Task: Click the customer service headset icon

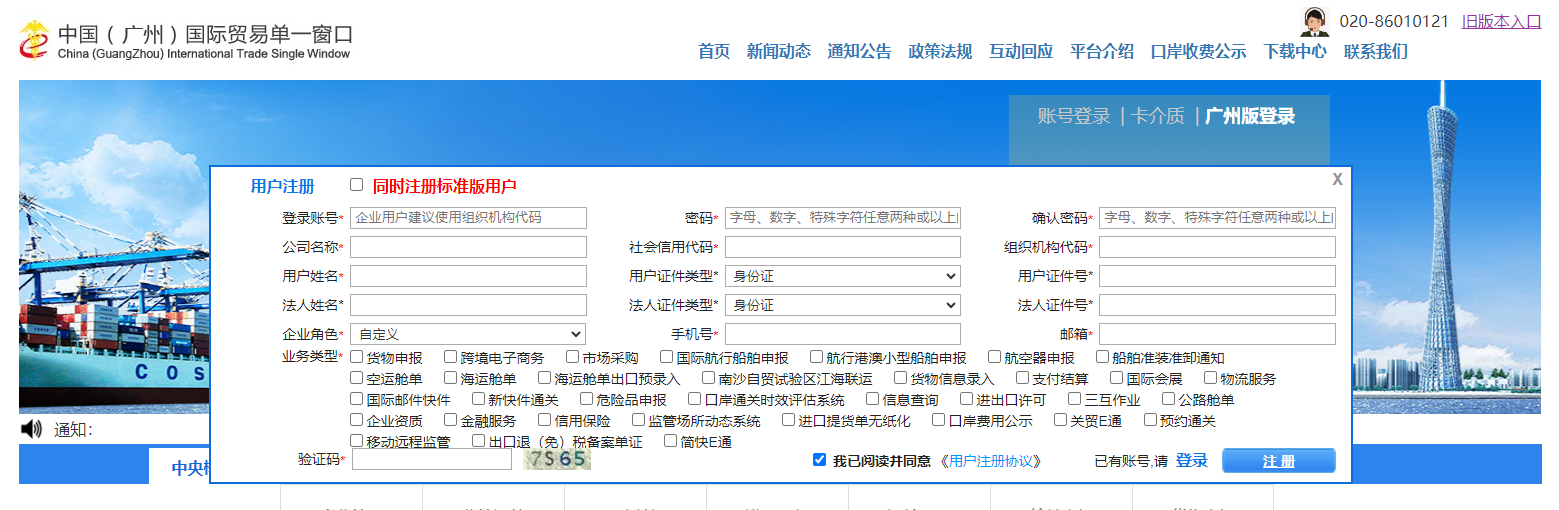Action: [x=1313, y=21]
